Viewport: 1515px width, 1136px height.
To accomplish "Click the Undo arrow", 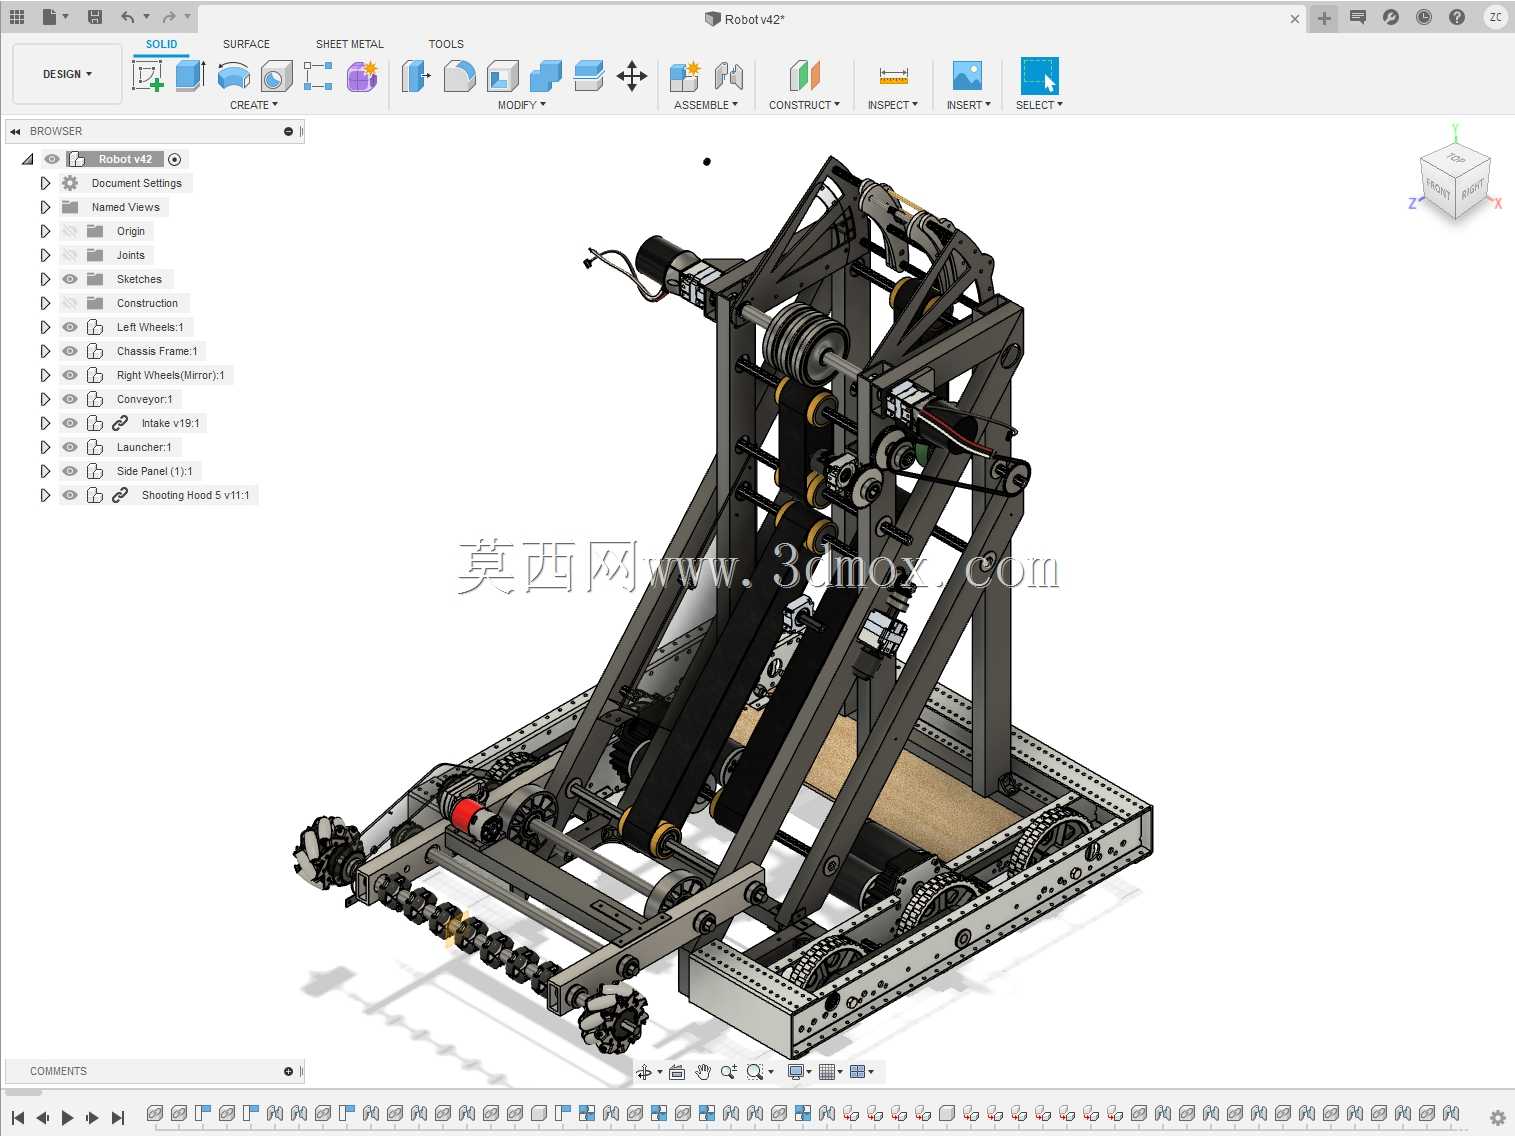I will coord(127,17).
